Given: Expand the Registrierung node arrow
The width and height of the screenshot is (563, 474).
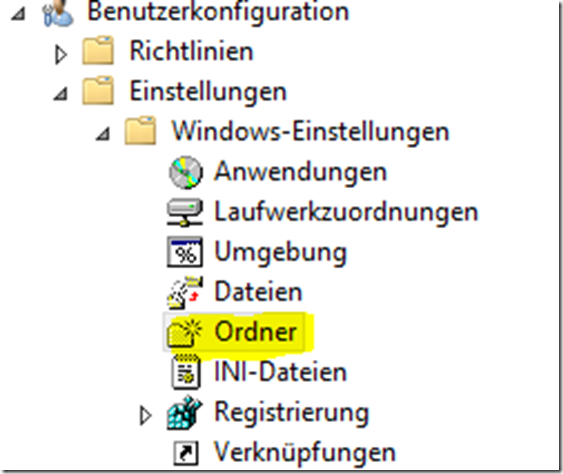Looking at the screenshot, I should click(x=145, y=415).
